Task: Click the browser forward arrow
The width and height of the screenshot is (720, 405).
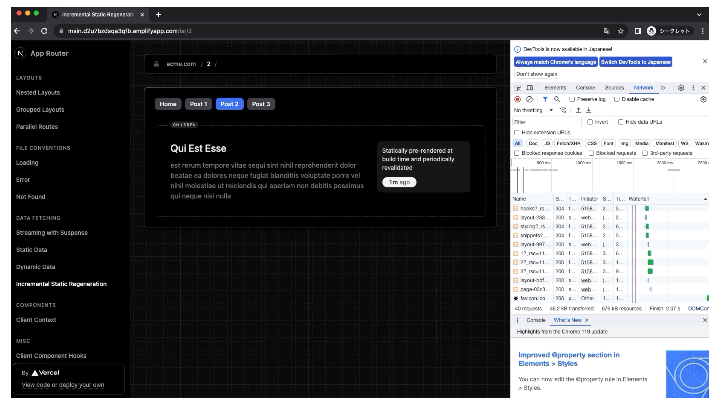Action: (31, 31)
